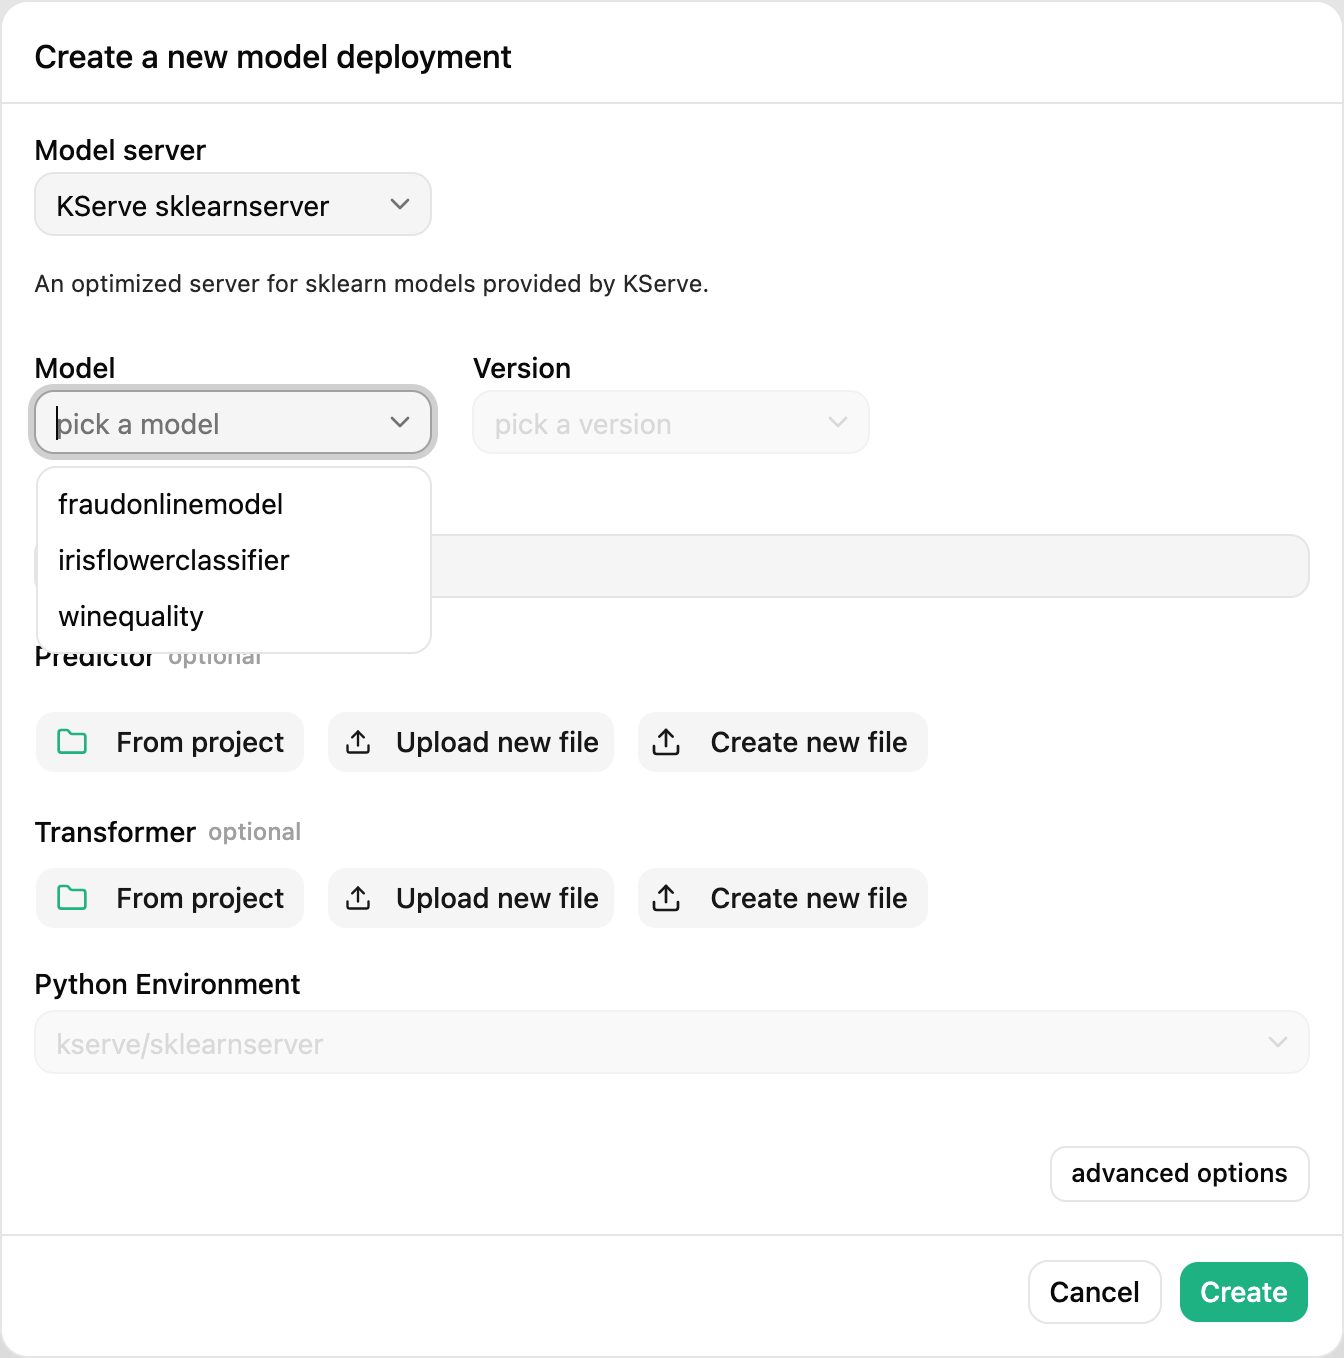Open the Model server dropdown chevron

(x=400, y=204)
